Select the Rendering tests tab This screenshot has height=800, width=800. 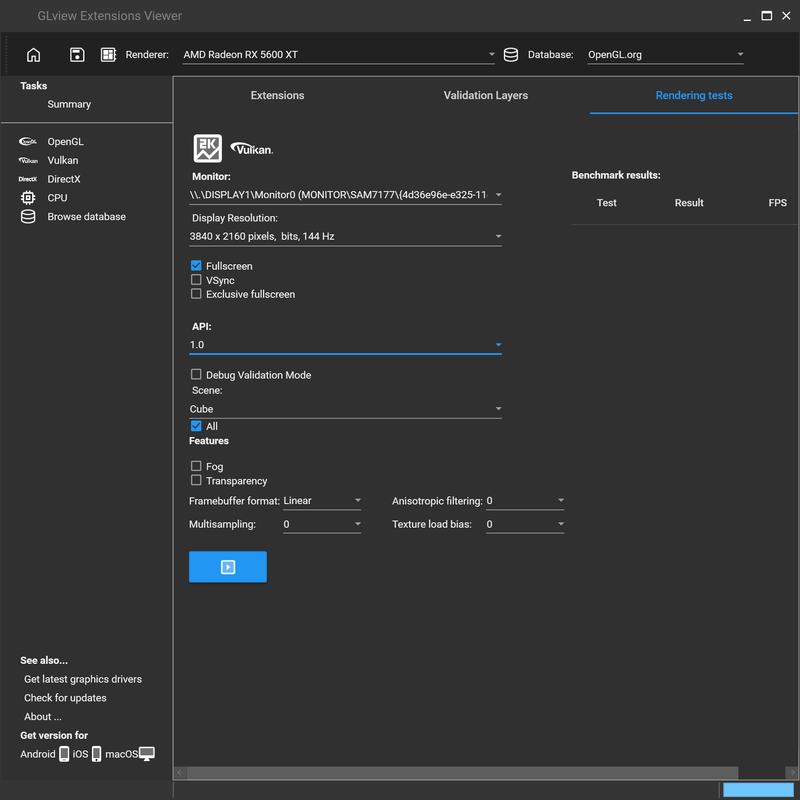(694, 95)
